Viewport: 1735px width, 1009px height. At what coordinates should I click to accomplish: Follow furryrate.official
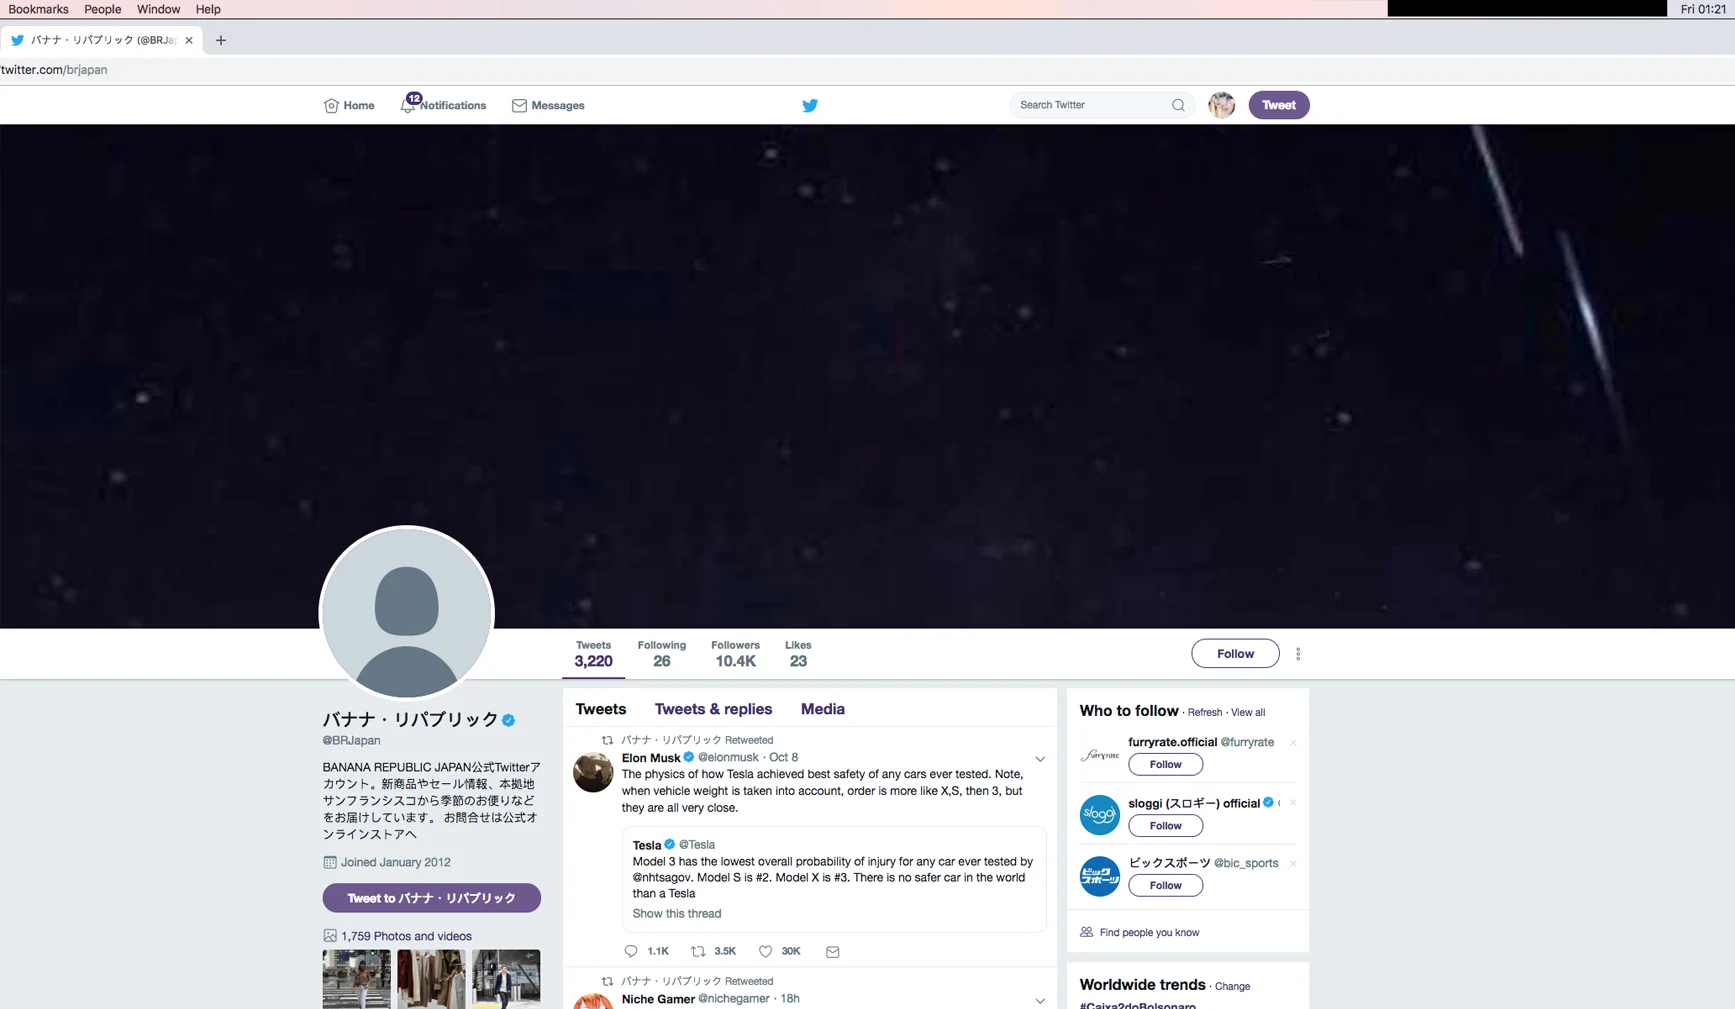point(1165,764)
